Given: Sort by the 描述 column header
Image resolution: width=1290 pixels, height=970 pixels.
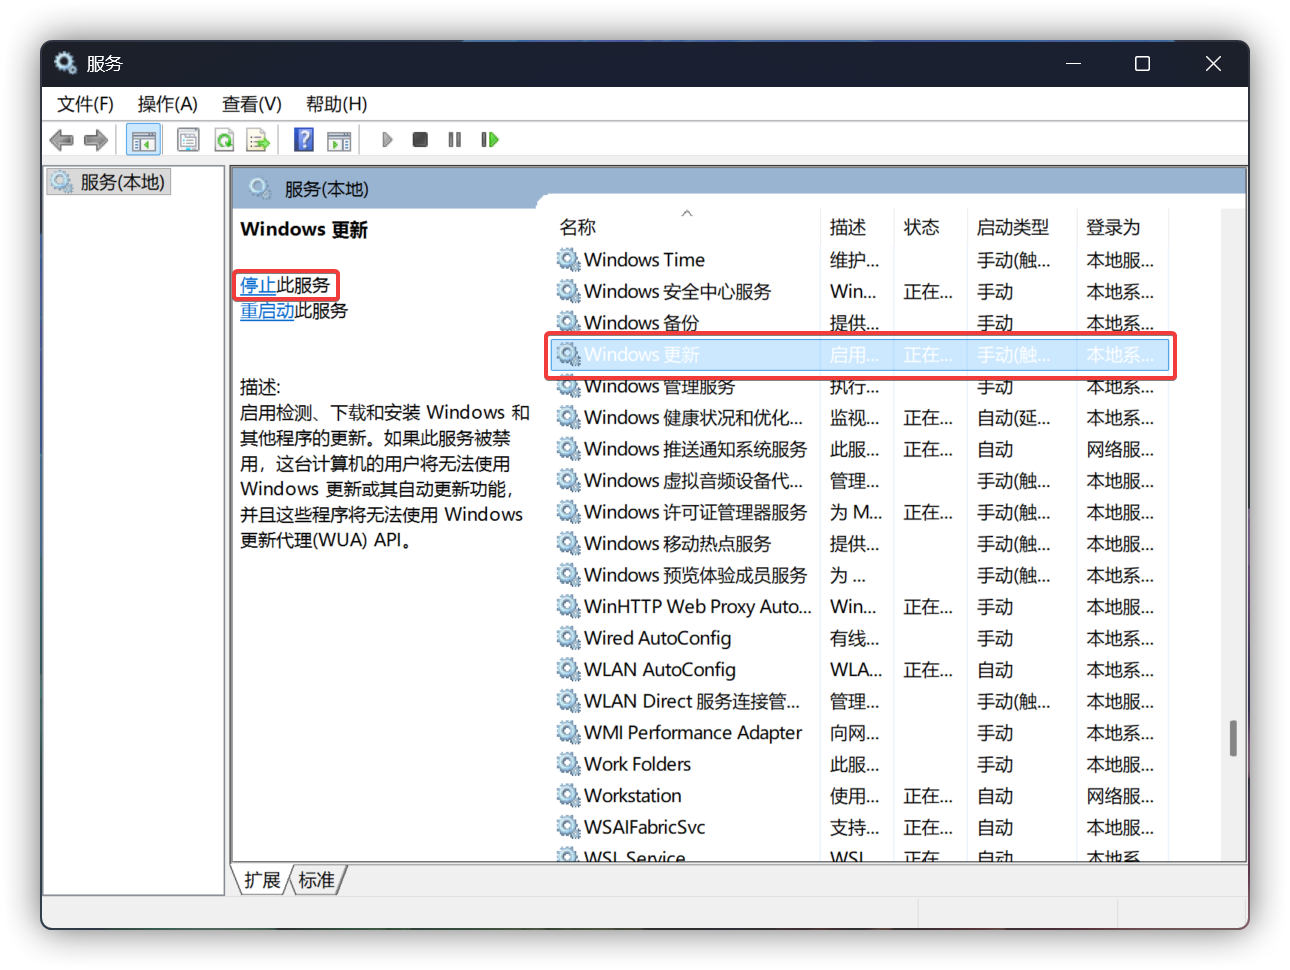Looking at the screenshot, I should (x=857, y=227).
